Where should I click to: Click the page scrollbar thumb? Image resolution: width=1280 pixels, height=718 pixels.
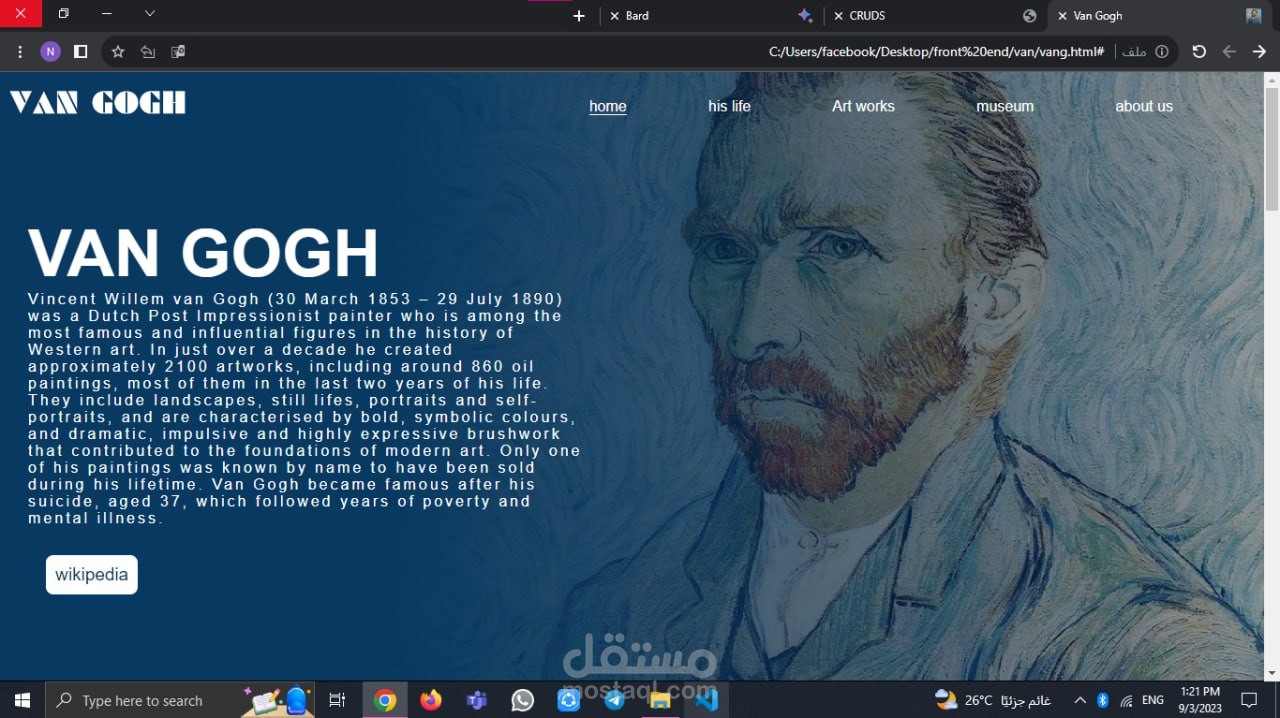point(1272,148)
